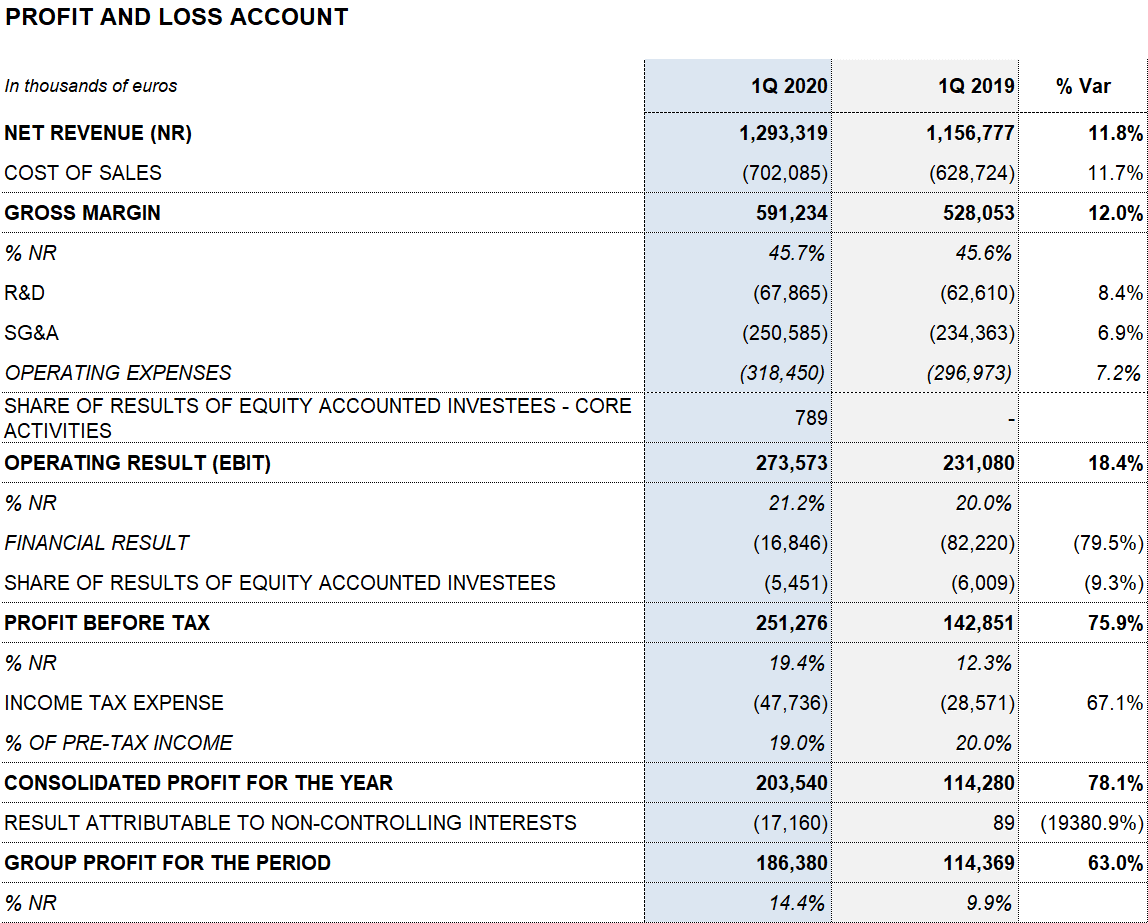Select the 63.0% variance cell
Image resolution: width=1148 pixels, height=923 pixels.
(1115, 863)
